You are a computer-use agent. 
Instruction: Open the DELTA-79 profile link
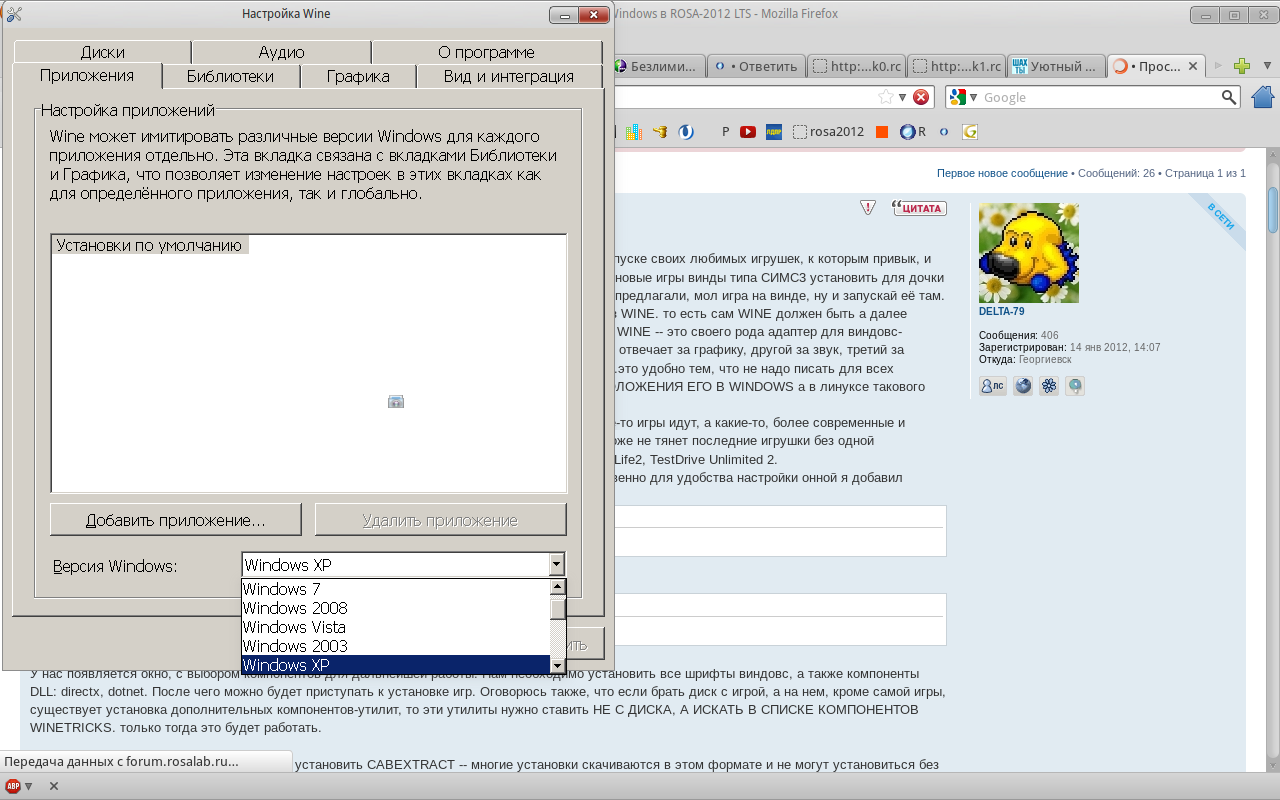(1001, 311)
